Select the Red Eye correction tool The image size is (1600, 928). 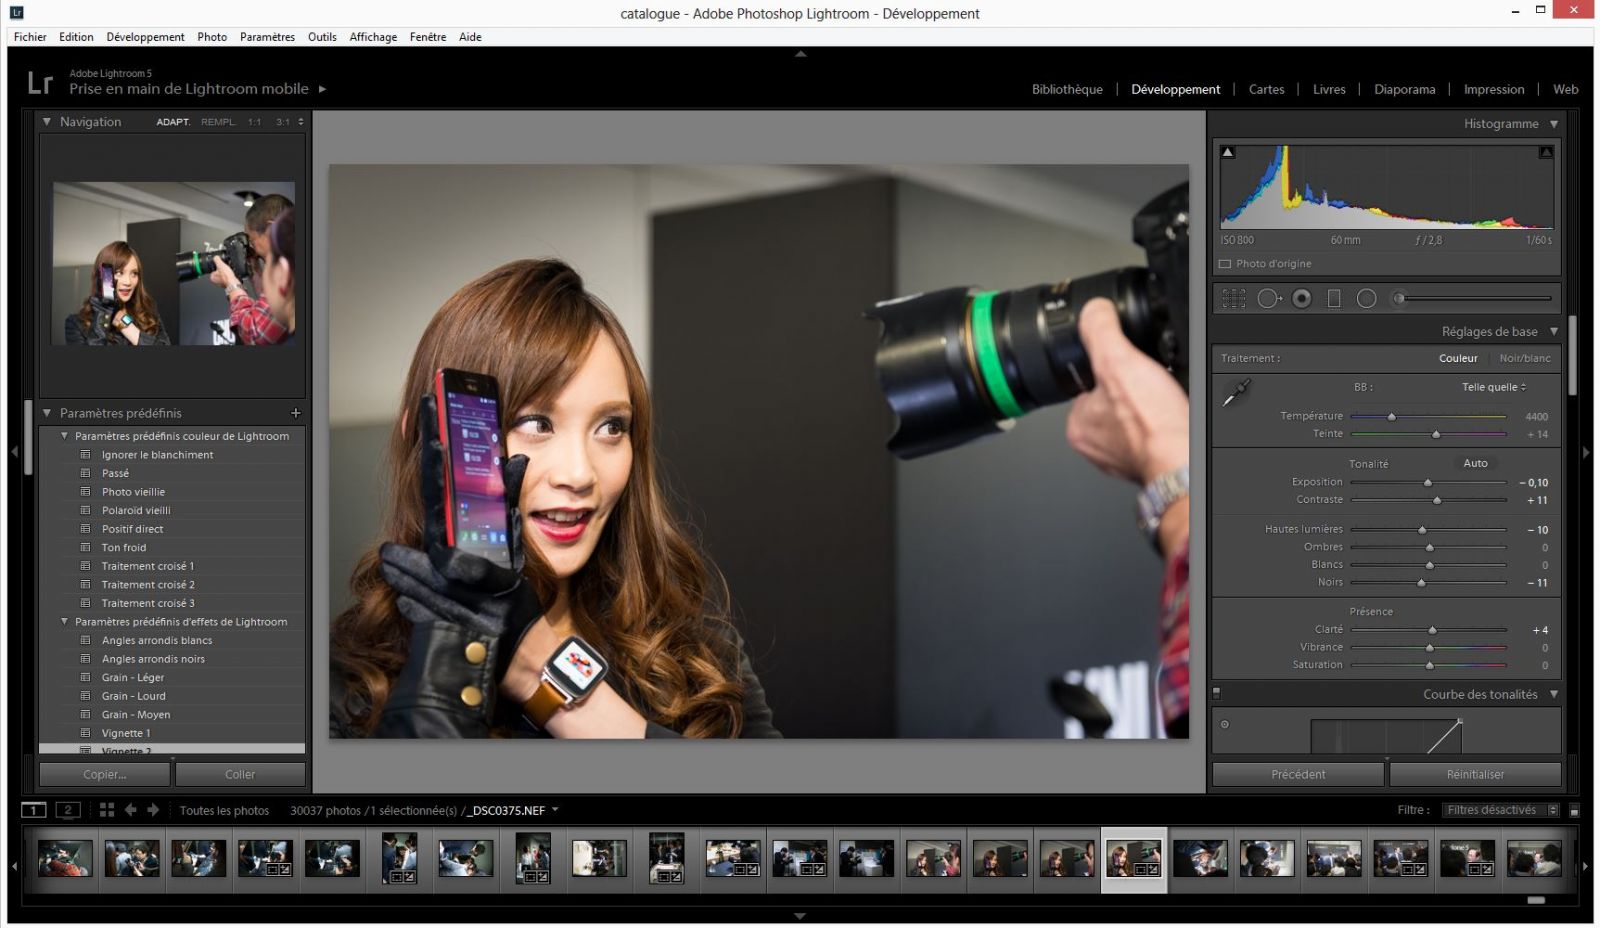click(x=1301, y=298)
